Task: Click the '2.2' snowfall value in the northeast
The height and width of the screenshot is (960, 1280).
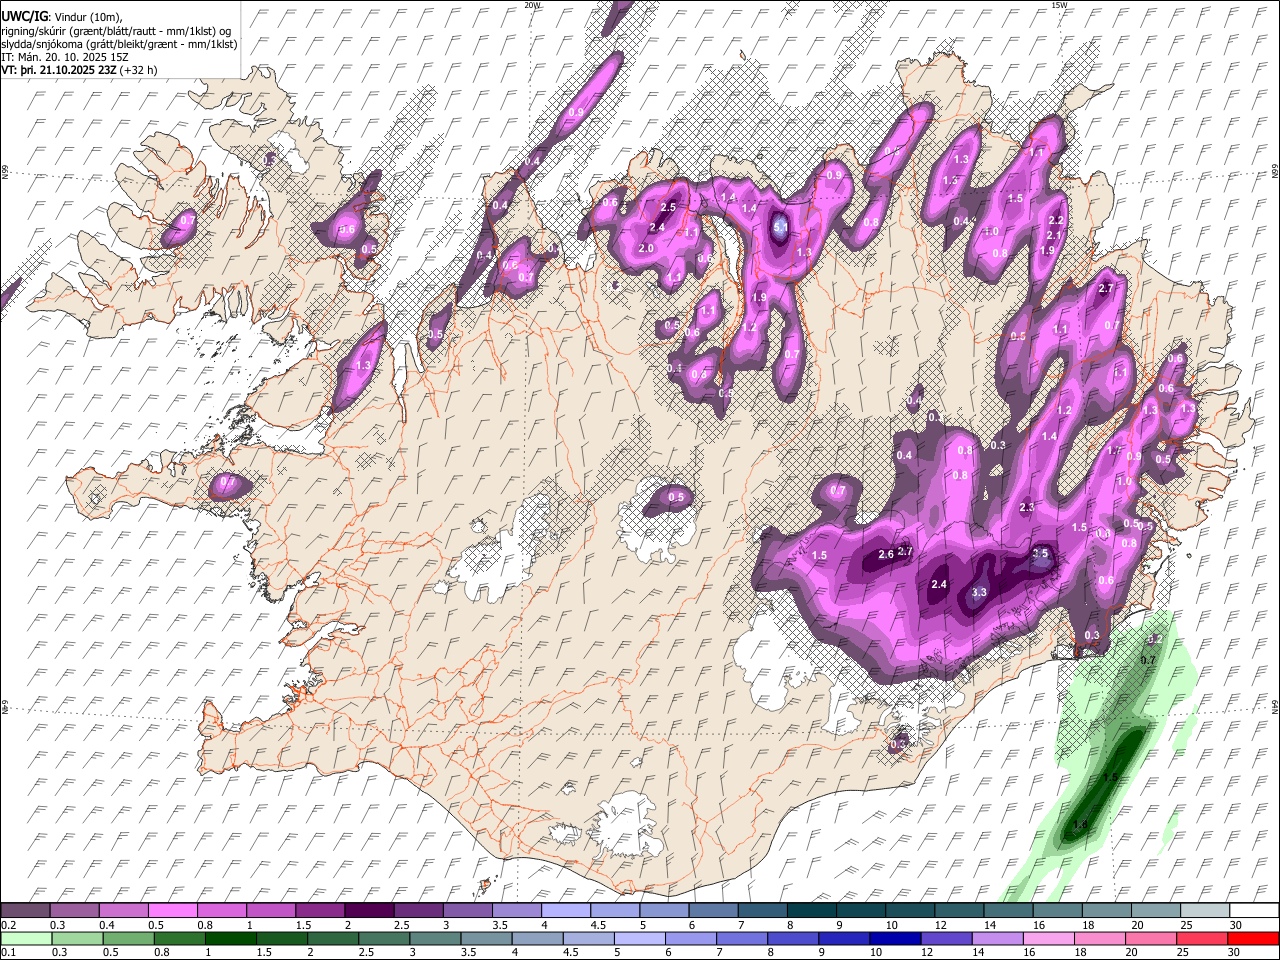Action: pos(1056,220)
